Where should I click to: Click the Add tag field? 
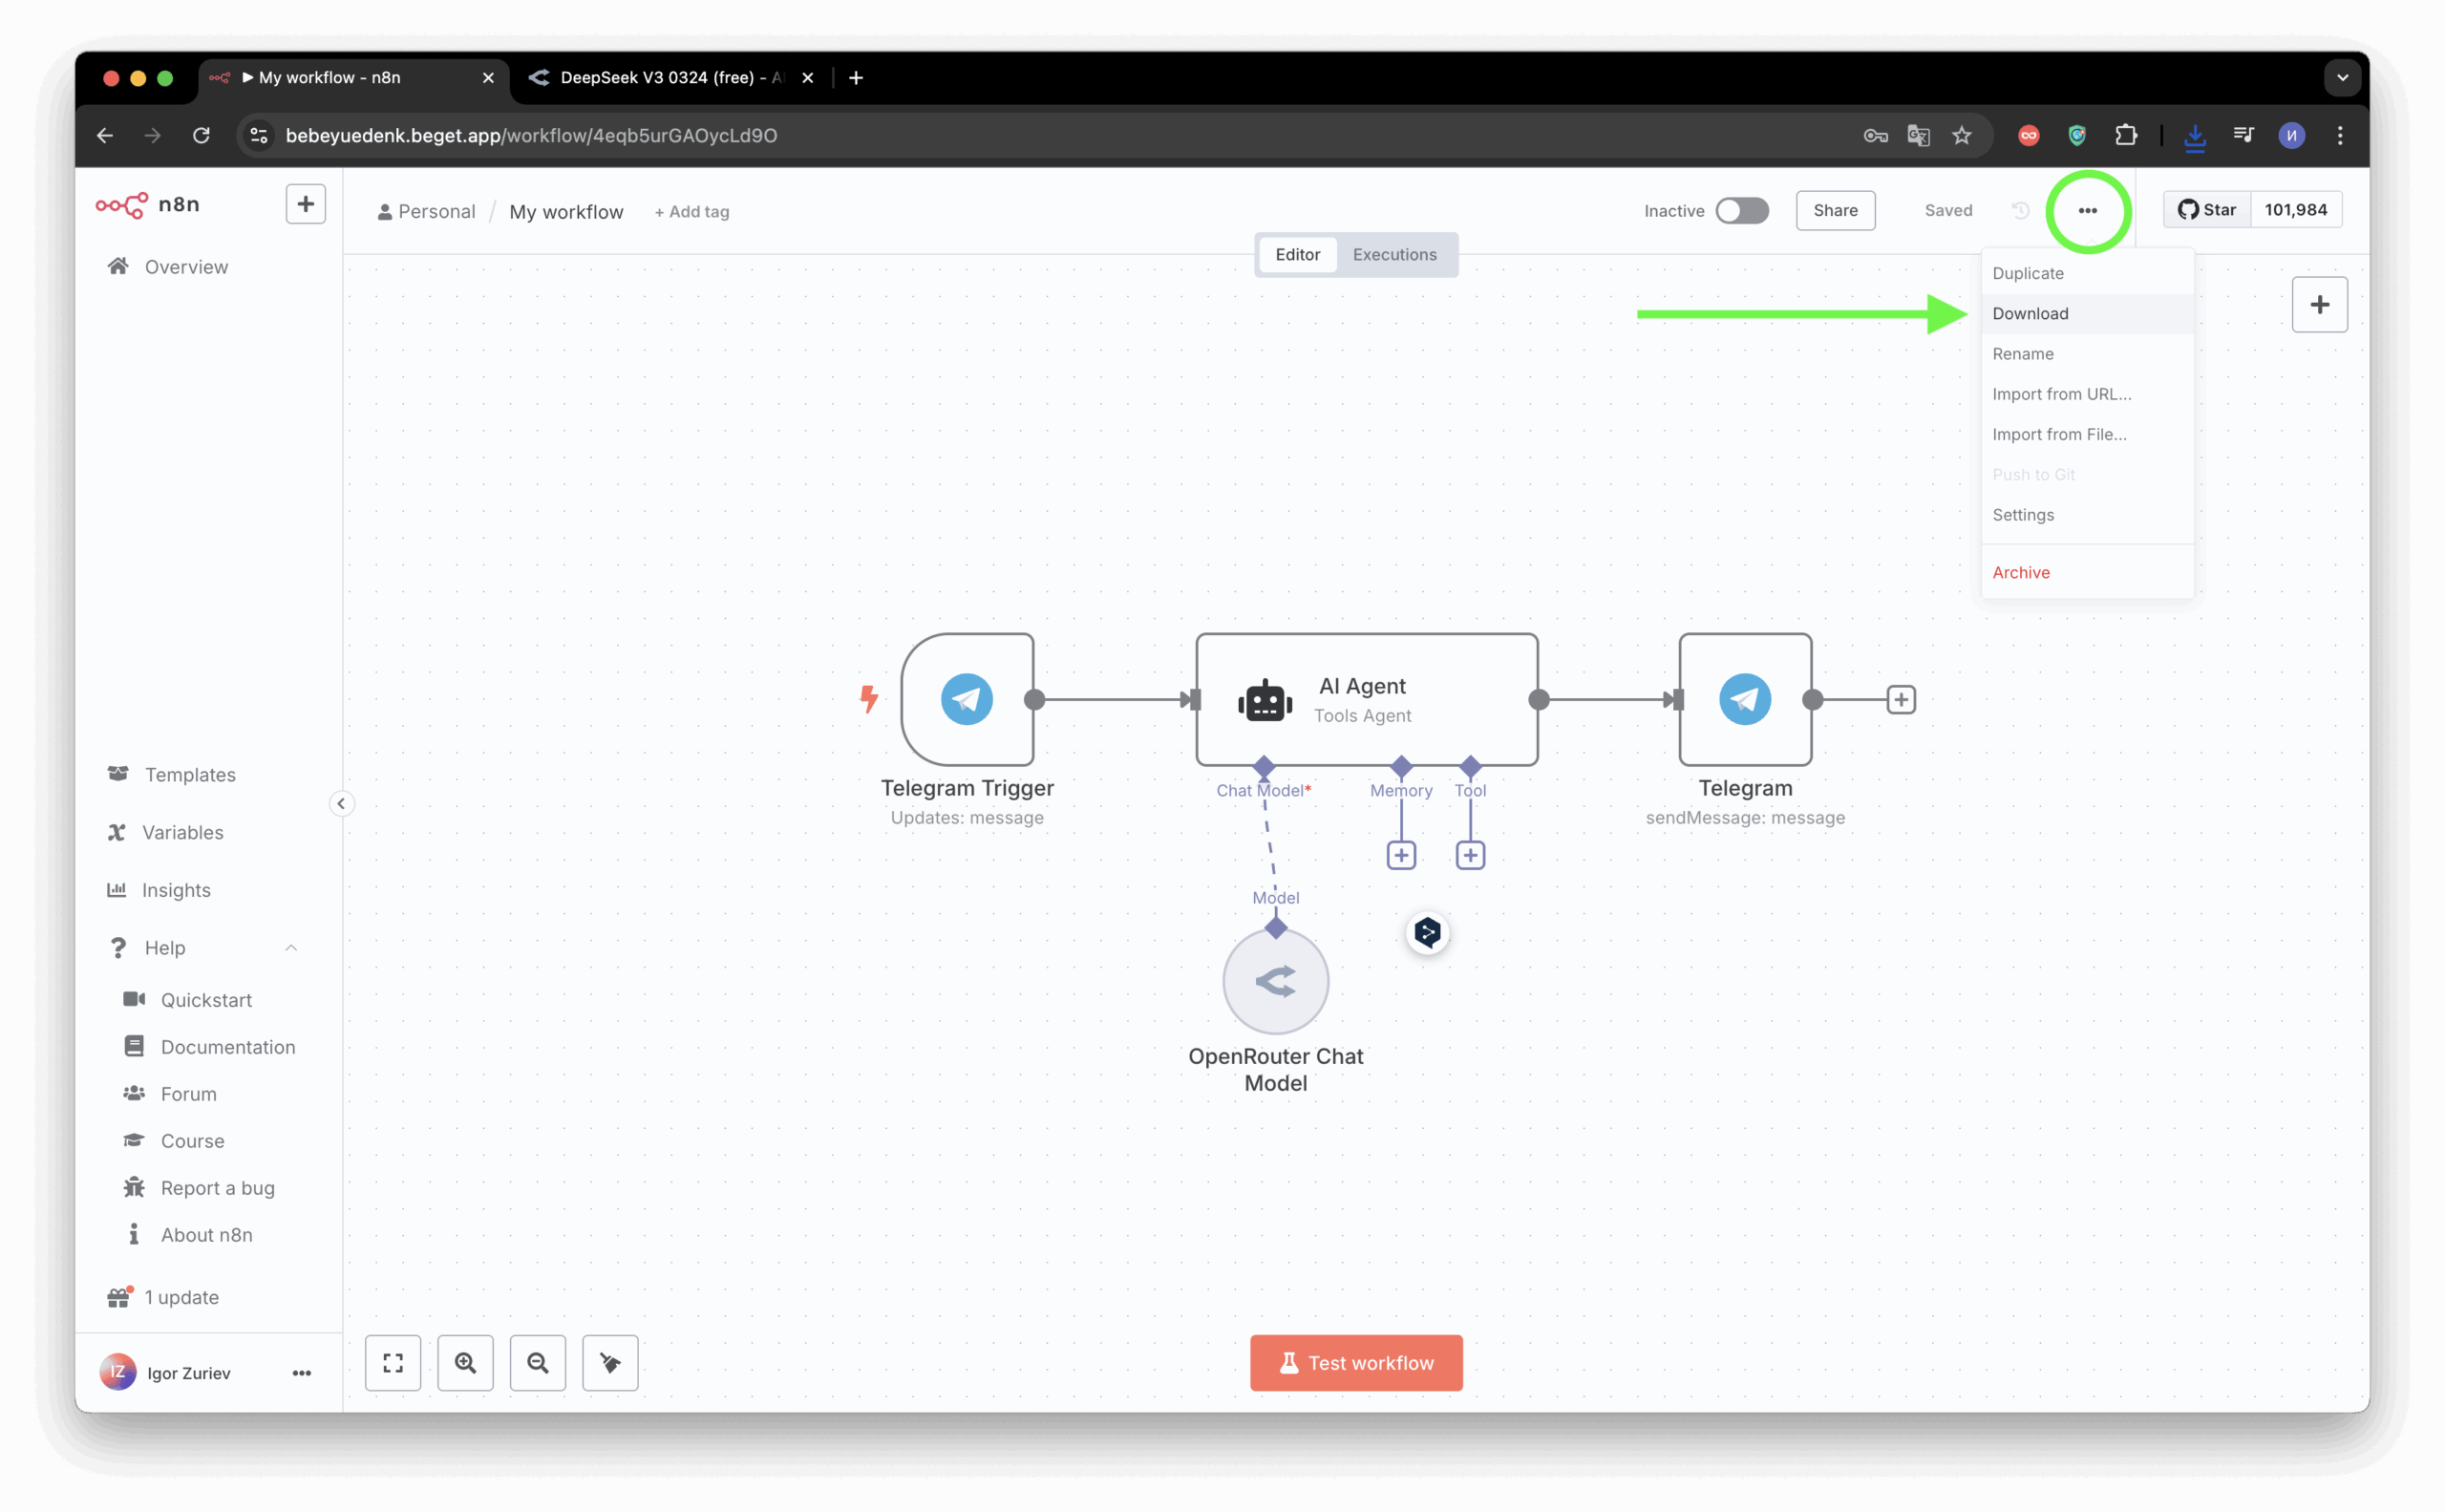point(692,212)
